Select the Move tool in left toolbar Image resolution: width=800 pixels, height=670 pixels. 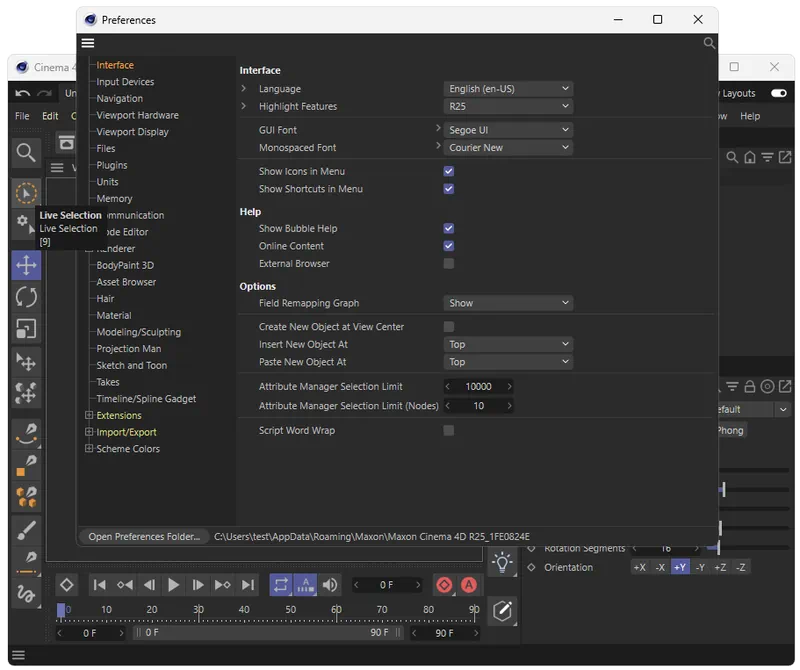[x=26, y=265]
